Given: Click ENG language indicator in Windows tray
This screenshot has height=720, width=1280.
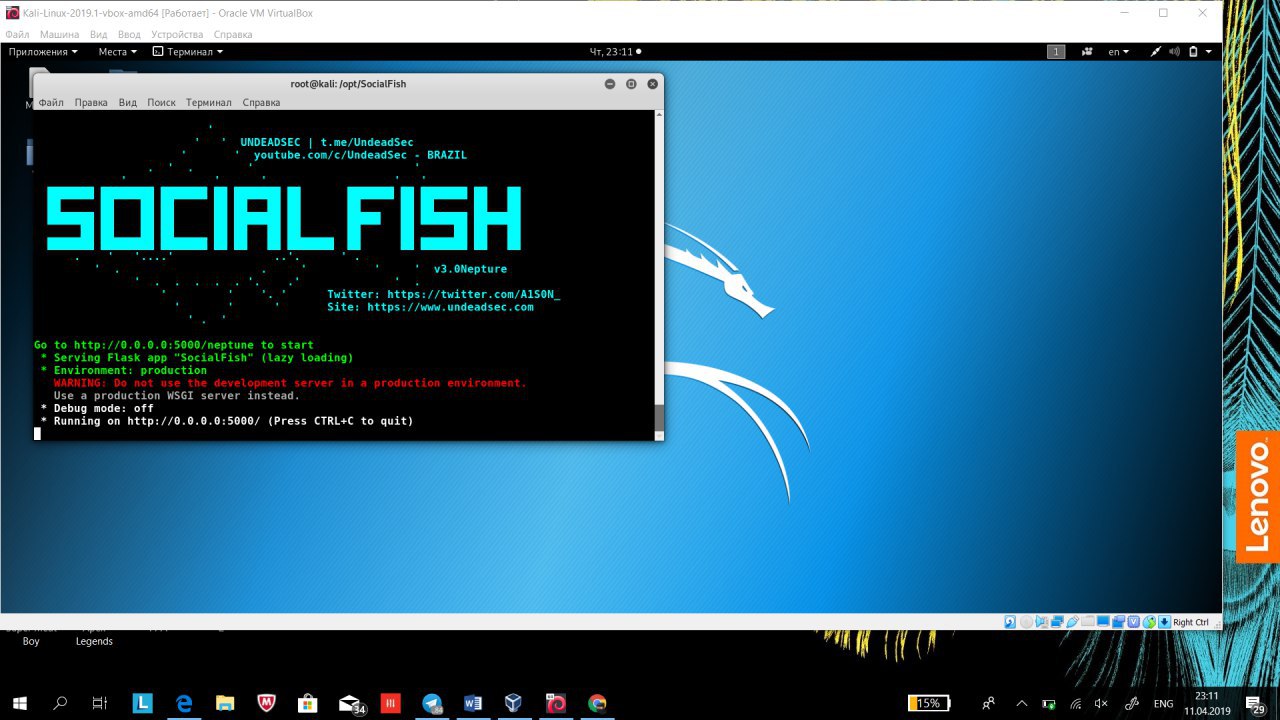Looking at the screenshot, I should pos(1163,703).
